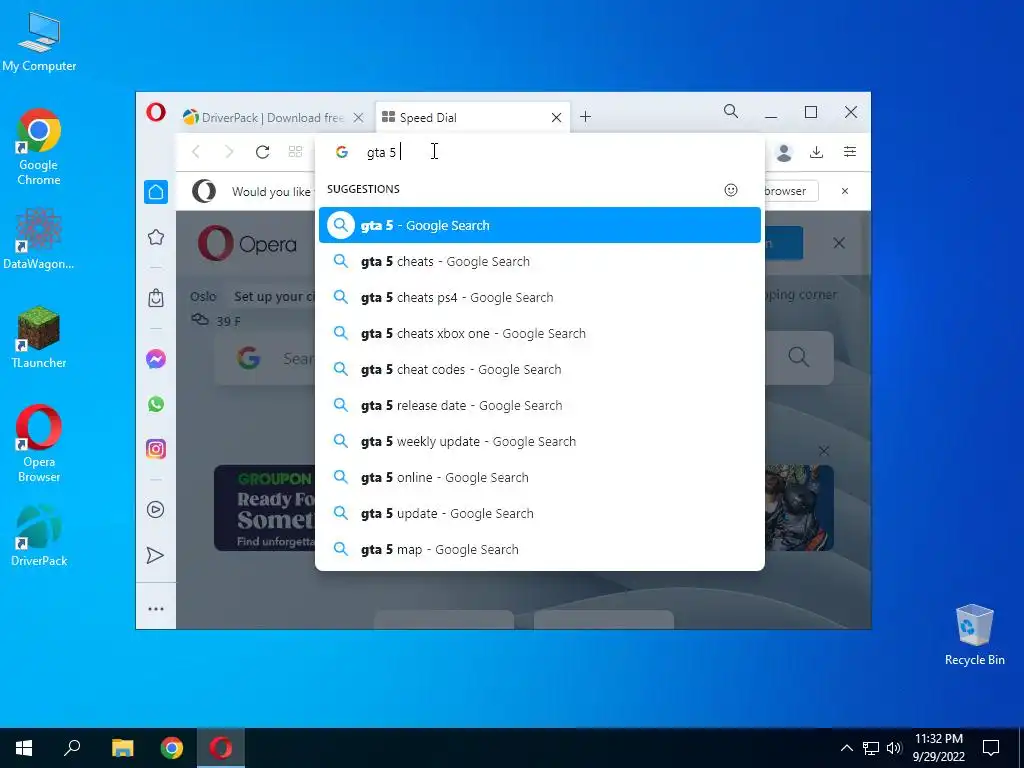Click the search tabs magnifier icon
The image size is (1024, 768).
[x=731, y=112]
